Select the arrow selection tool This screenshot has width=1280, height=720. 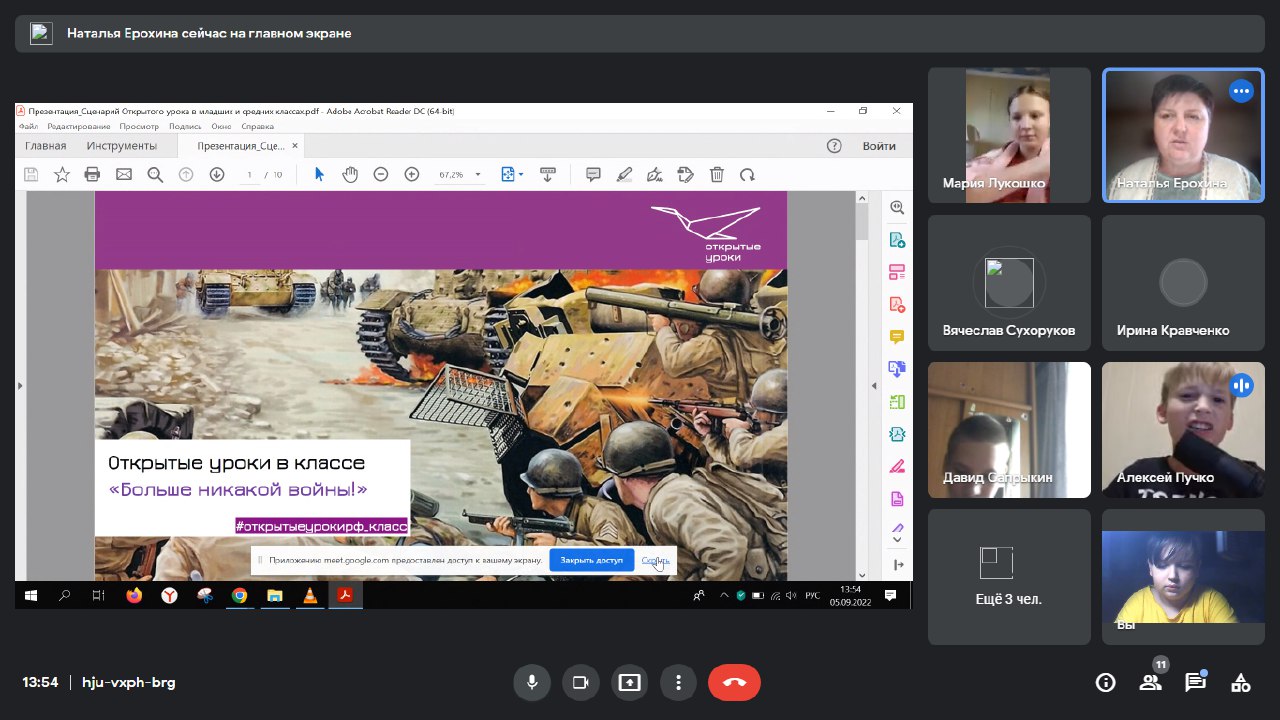pos(319,174)
